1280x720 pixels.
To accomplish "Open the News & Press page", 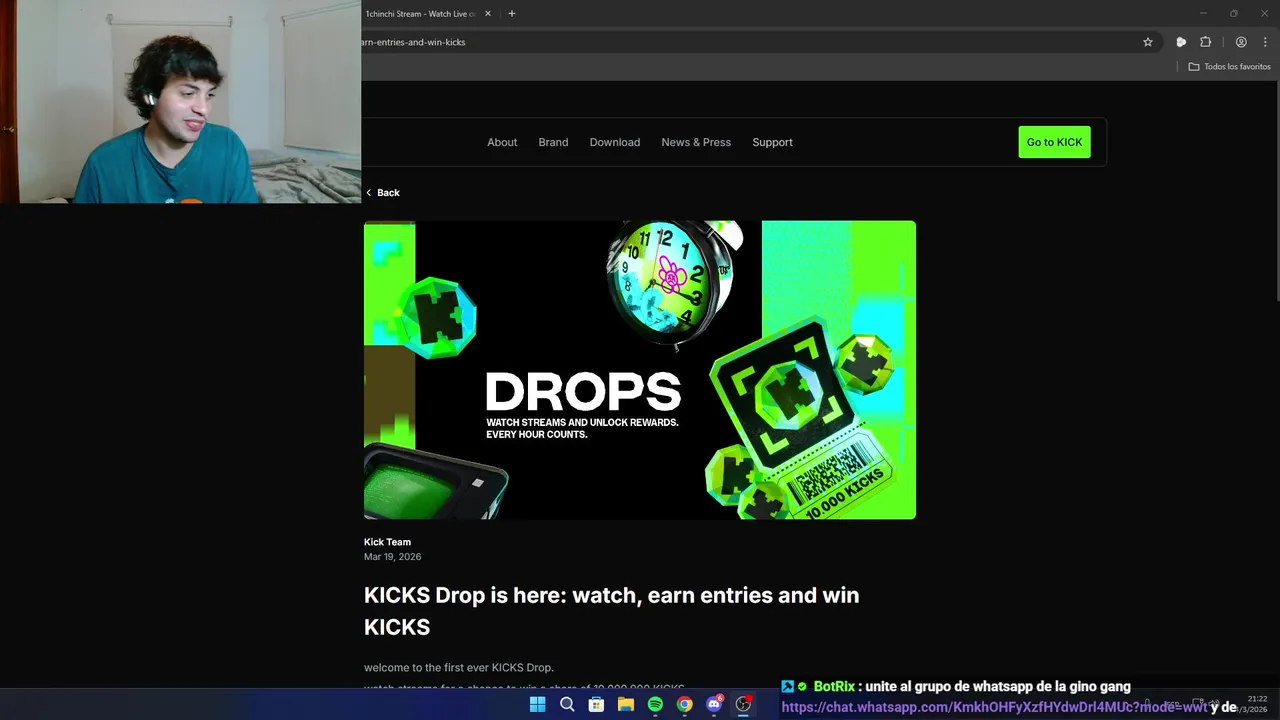I will coord(696,142).
